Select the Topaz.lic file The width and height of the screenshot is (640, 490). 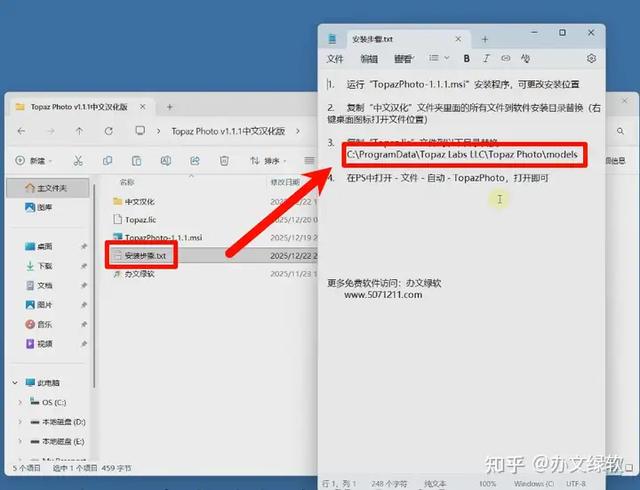(135, 220)
